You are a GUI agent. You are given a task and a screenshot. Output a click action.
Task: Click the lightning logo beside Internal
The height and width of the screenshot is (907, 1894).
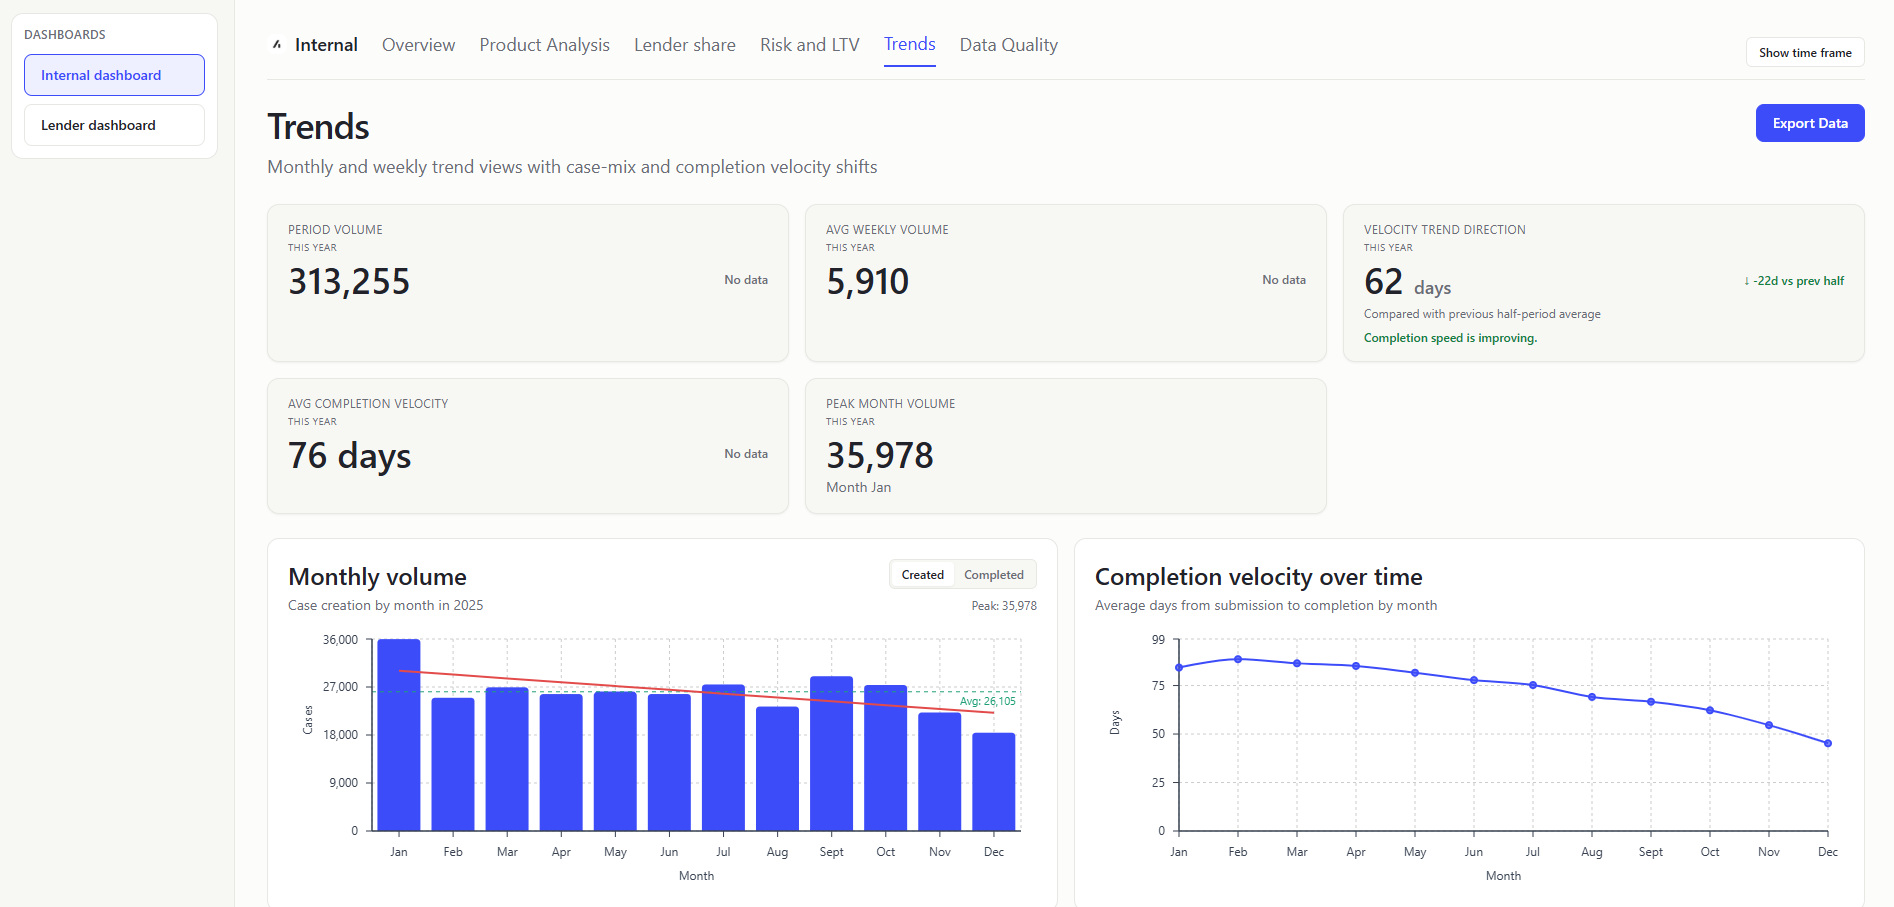276,44
